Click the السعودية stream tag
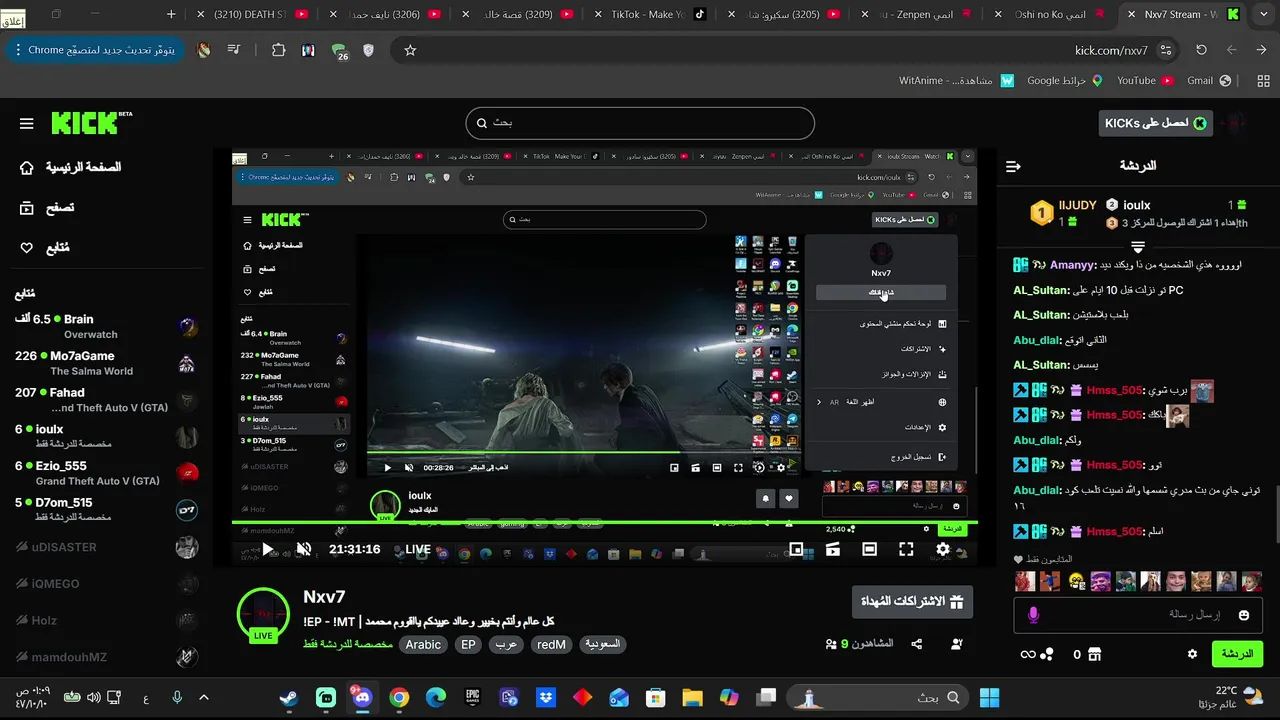This screenshot has height=720, width=1280. pos(603,645)
